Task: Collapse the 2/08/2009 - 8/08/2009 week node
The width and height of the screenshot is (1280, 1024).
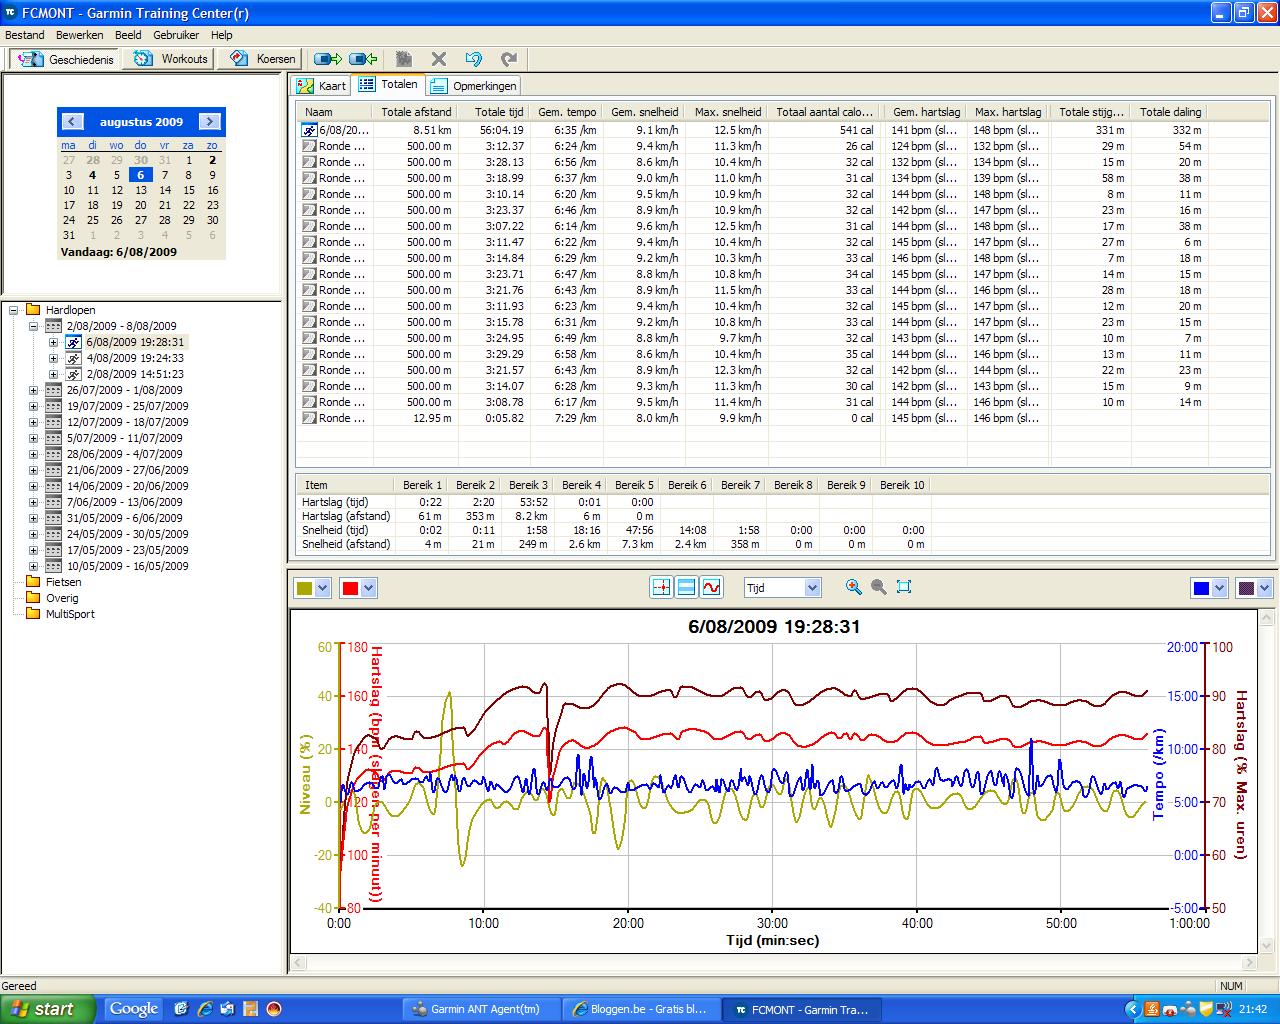Action: tap(34, 326)
